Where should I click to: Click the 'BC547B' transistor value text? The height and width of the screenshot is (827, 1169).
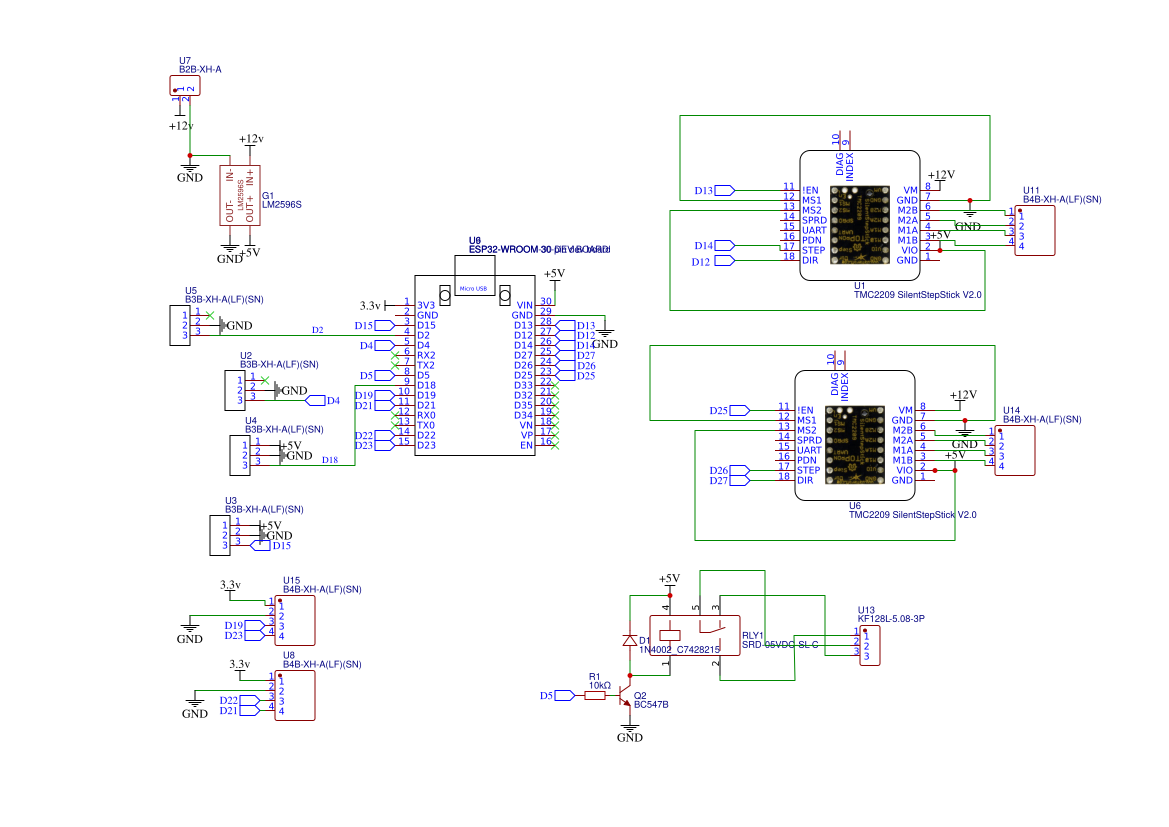(x=651, y=705)
